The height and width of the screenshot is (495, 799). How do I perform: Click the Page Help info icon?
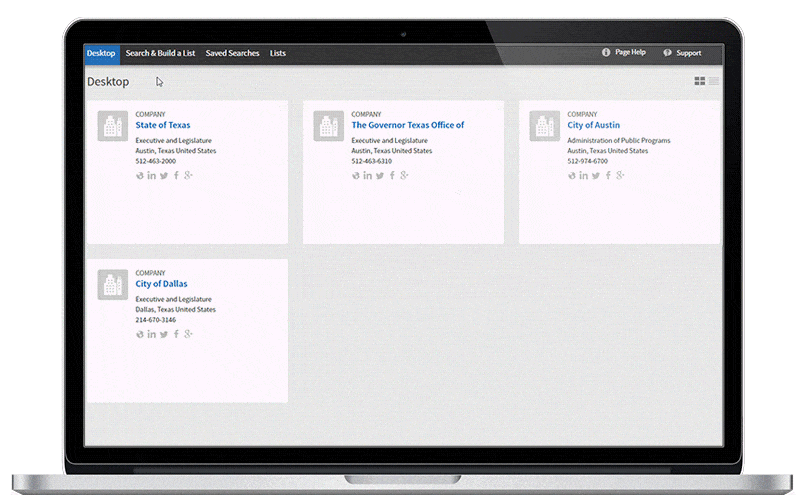[x=606, y=52]
